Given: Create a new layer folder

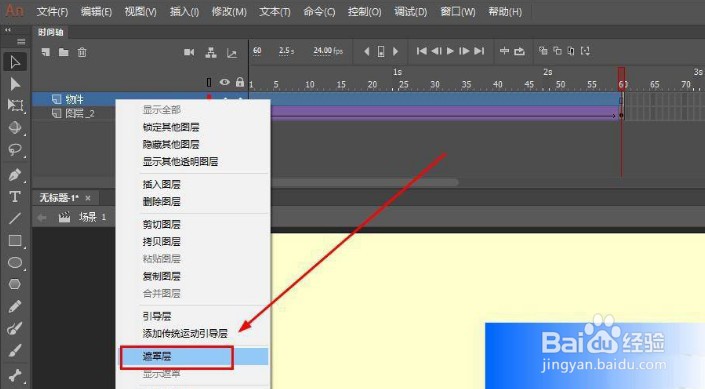Looking at the screenshot, I should [64, 52].
